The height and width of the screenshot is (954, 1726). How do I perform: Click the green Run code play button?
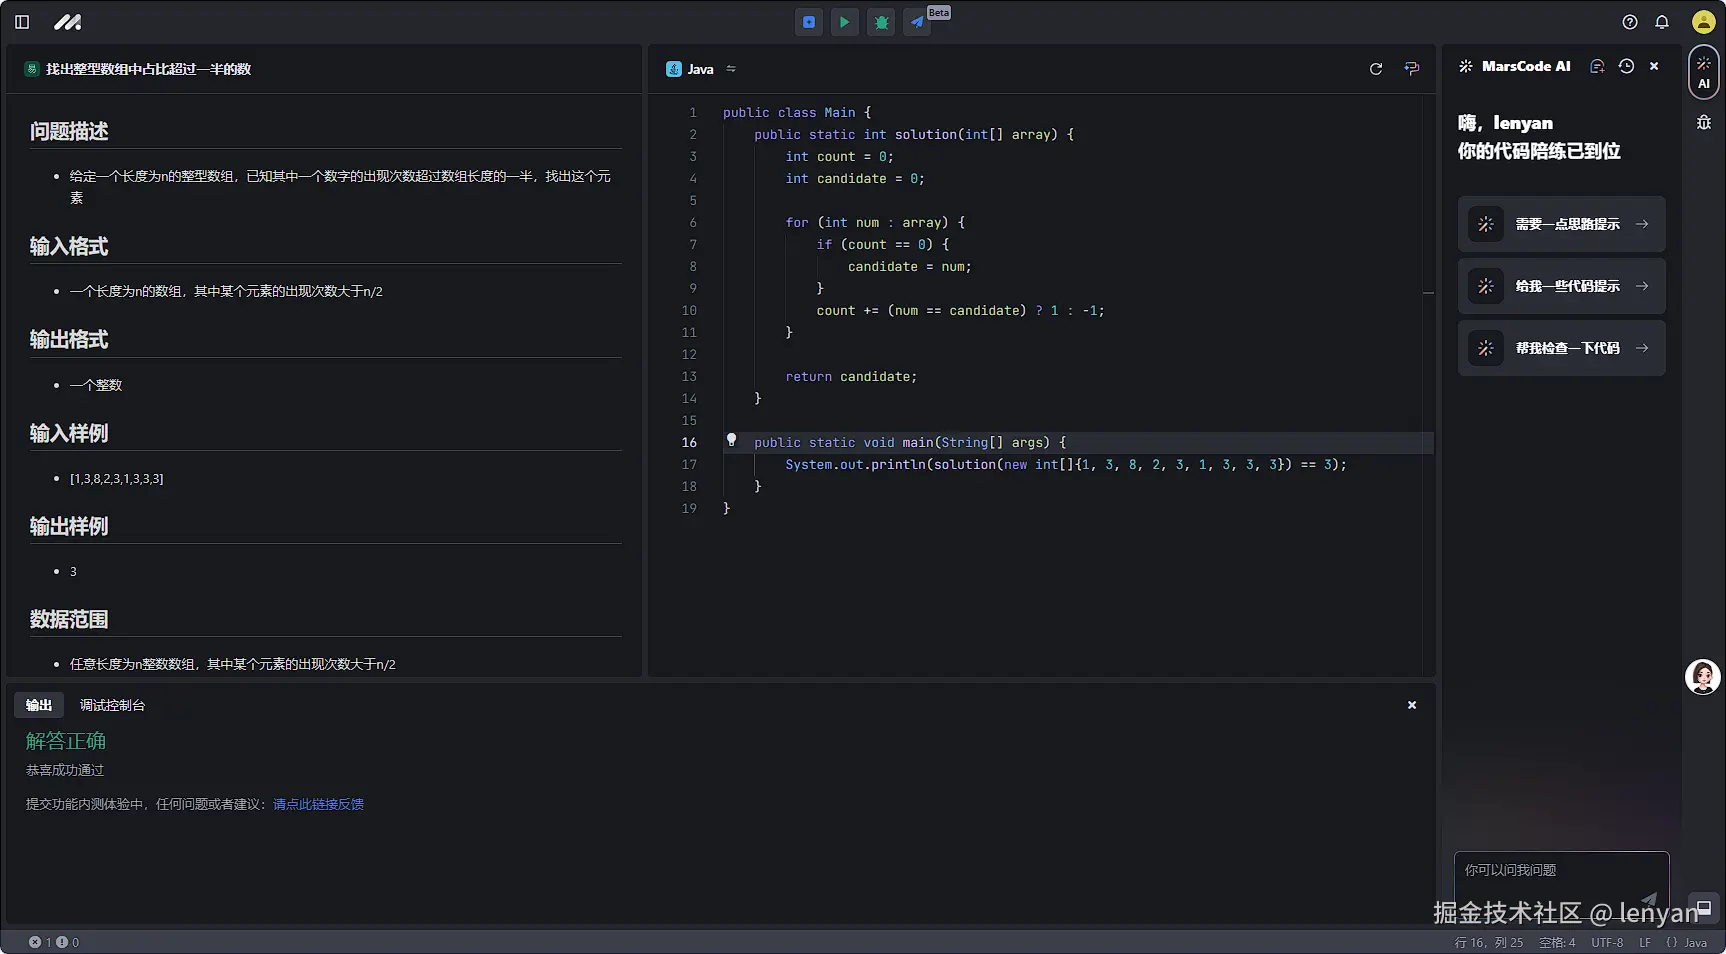[845, 22]
